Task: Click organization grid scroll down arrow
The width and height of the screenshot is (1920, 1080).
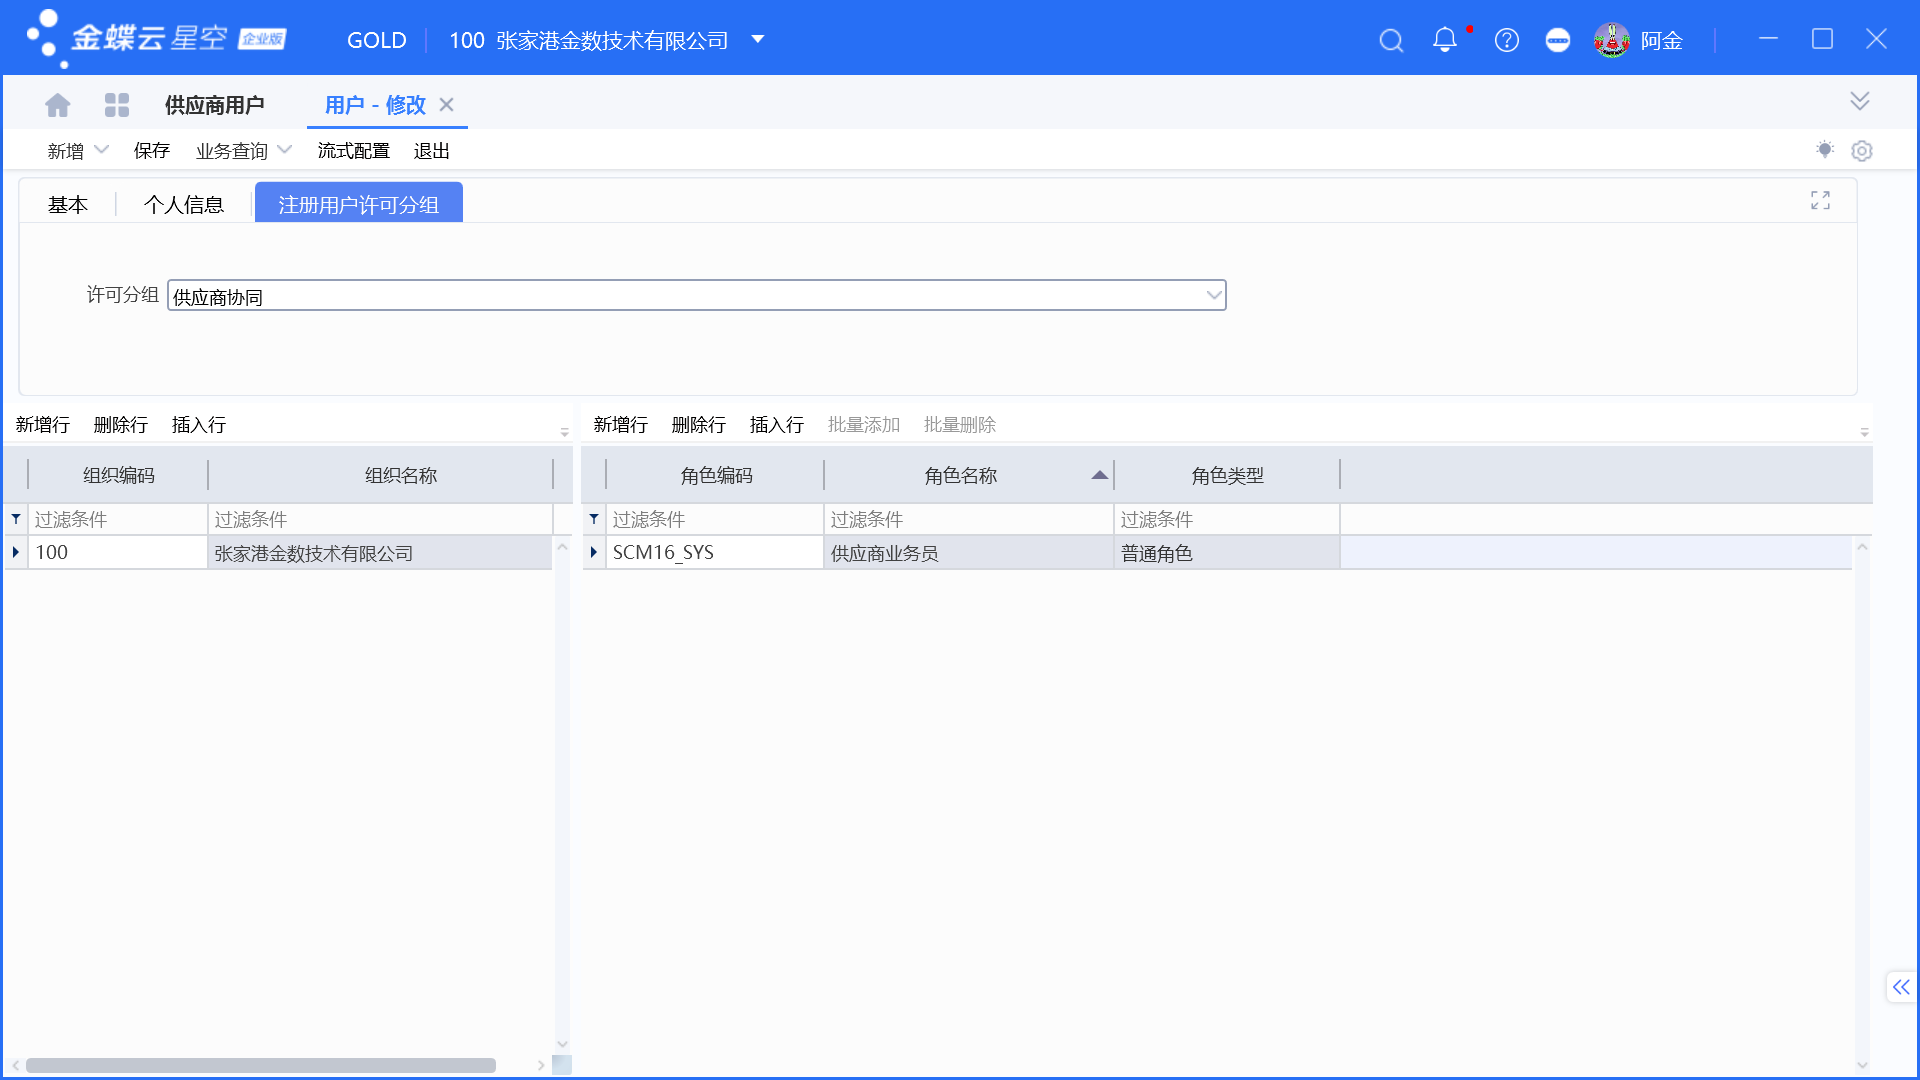Action: coord(562,1044)
